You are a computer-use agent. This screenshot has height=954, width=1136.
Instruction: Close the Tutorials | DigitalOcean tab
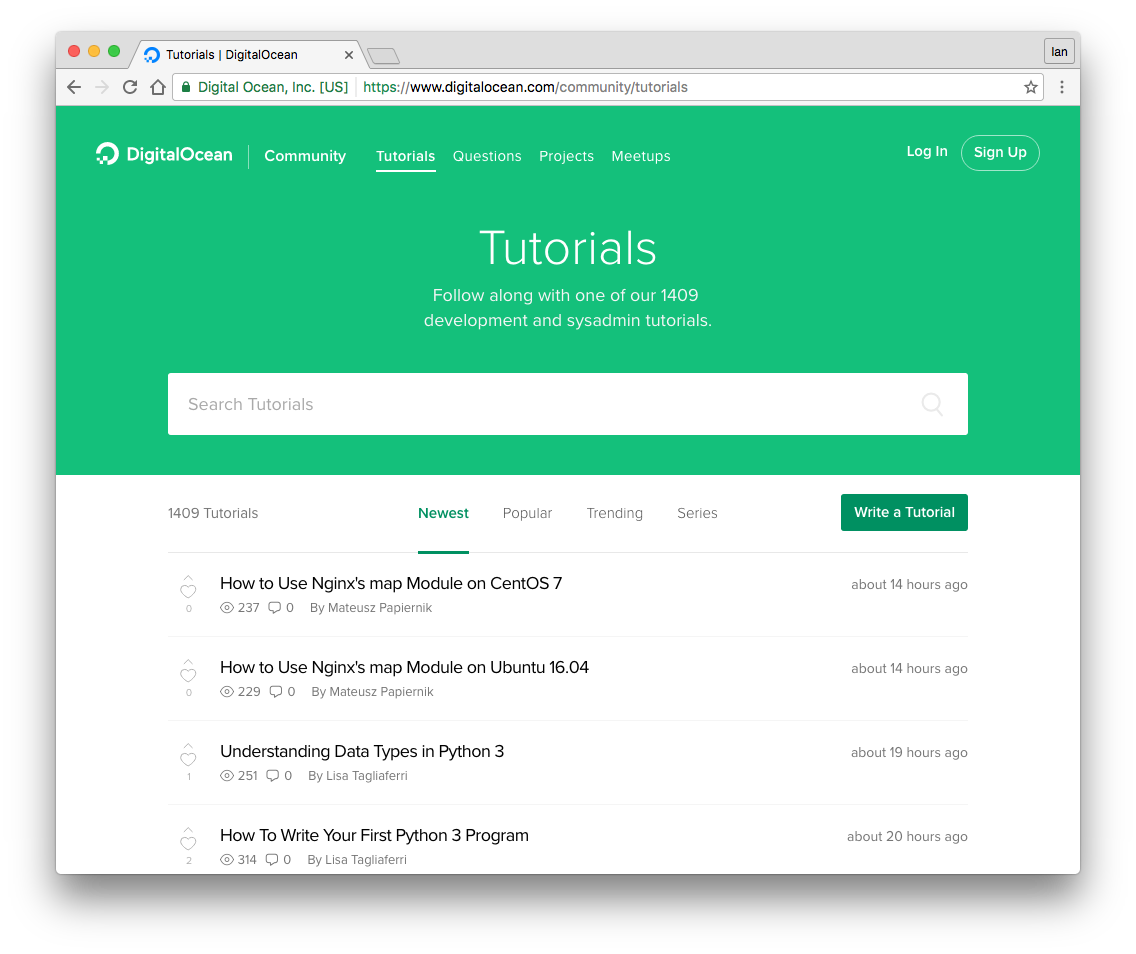click(x=348, y=55)
